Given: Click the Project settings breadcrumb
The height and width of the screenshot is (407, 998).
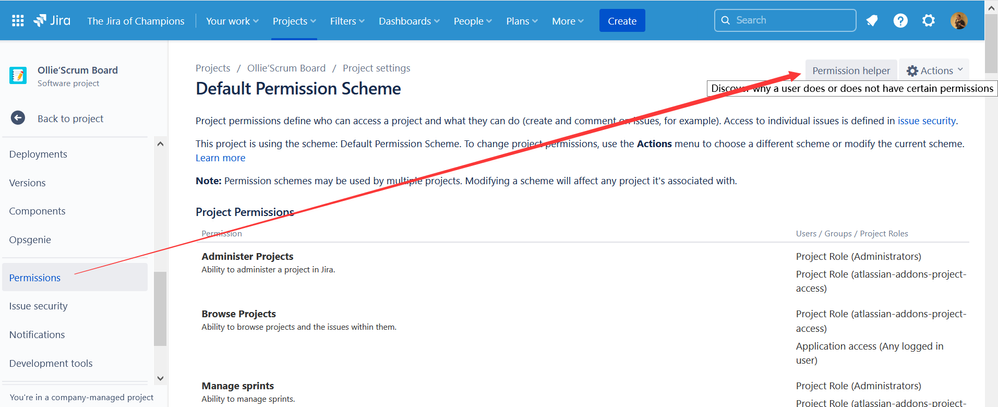Looking at the screenshot, I should [377, 68].
